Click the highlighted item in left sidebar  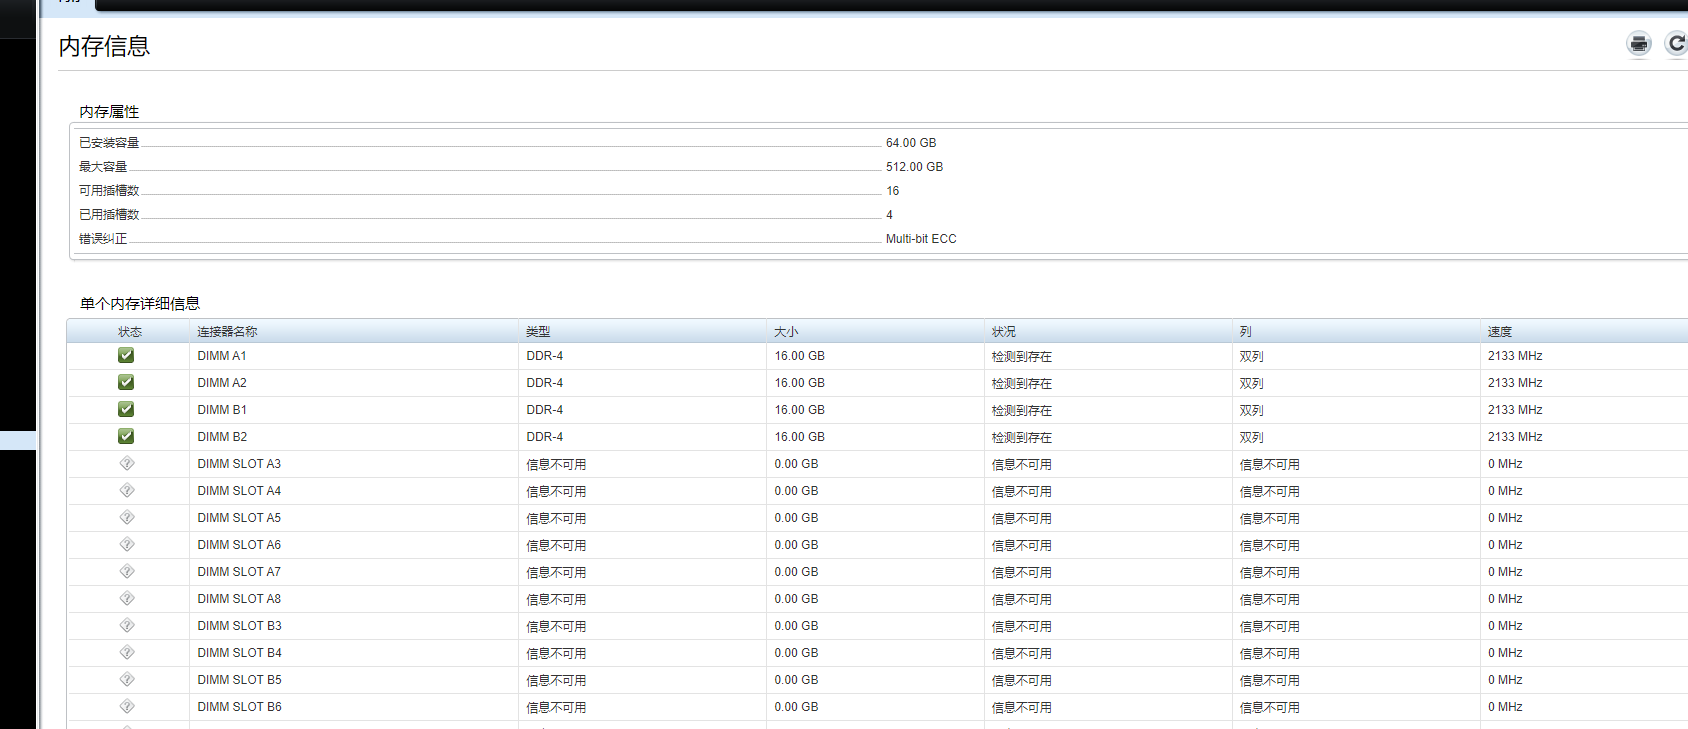point(18,440)
